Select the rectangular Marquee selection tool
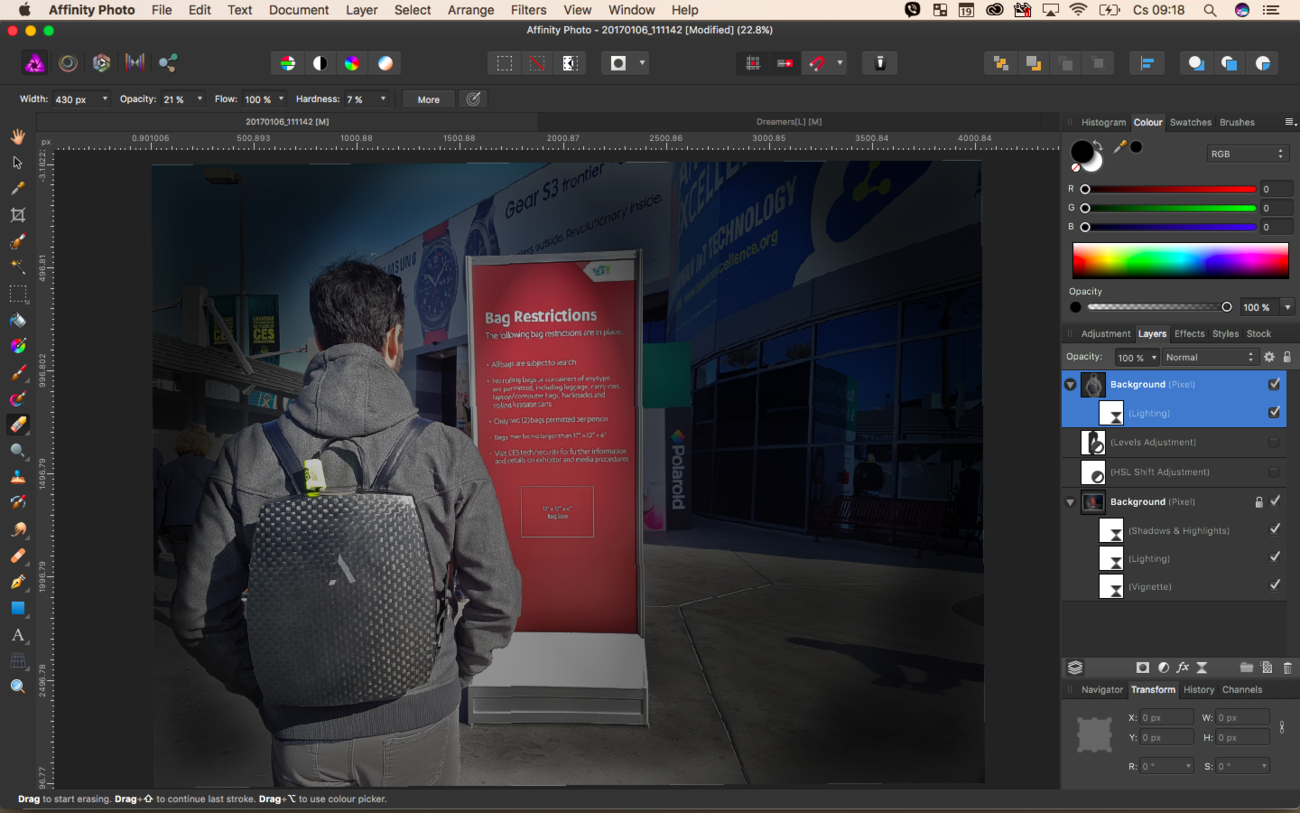Image resolution: width=1300 pixels, height=813 pixels. coord(18,294)
